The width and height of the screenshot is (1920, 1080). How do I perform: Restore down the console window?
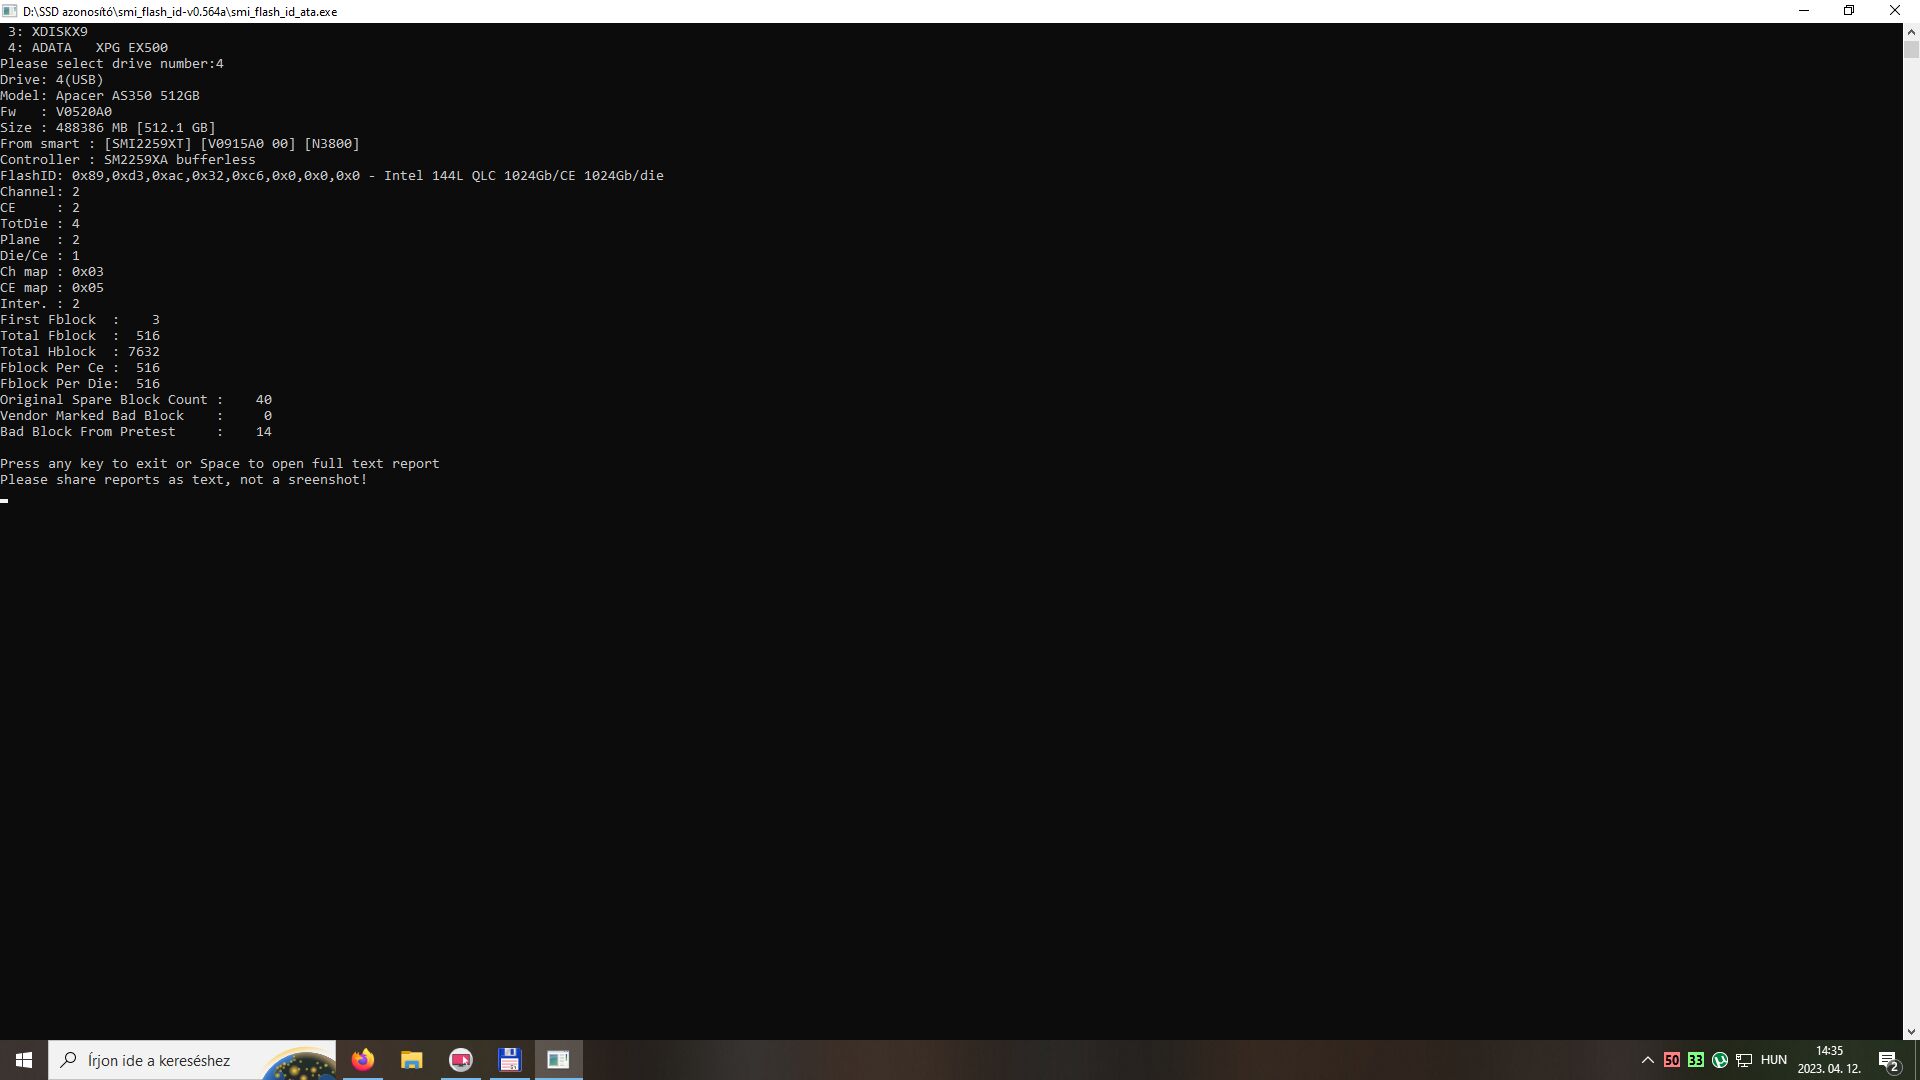click(x=1849, y=11)
